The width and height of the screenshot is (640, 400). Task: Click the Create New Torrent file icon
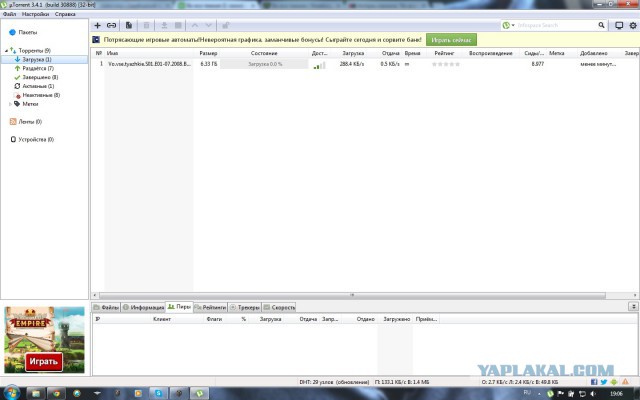(x=129, y=24)
